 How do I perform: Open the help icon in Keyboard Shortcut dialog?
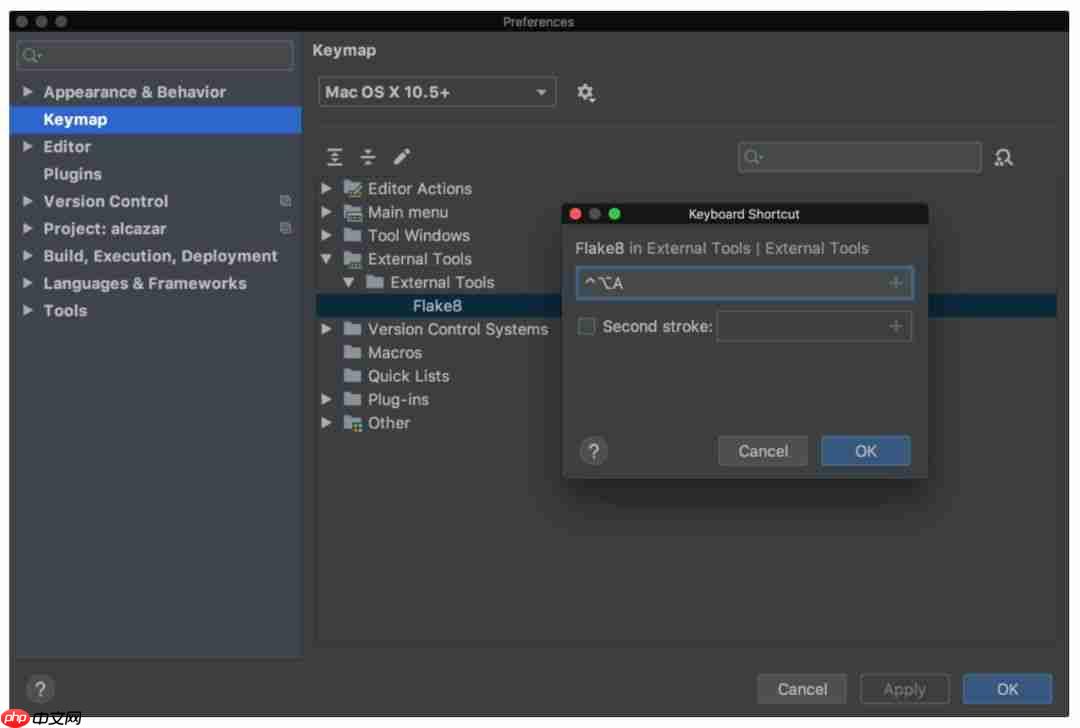point(593,450)
